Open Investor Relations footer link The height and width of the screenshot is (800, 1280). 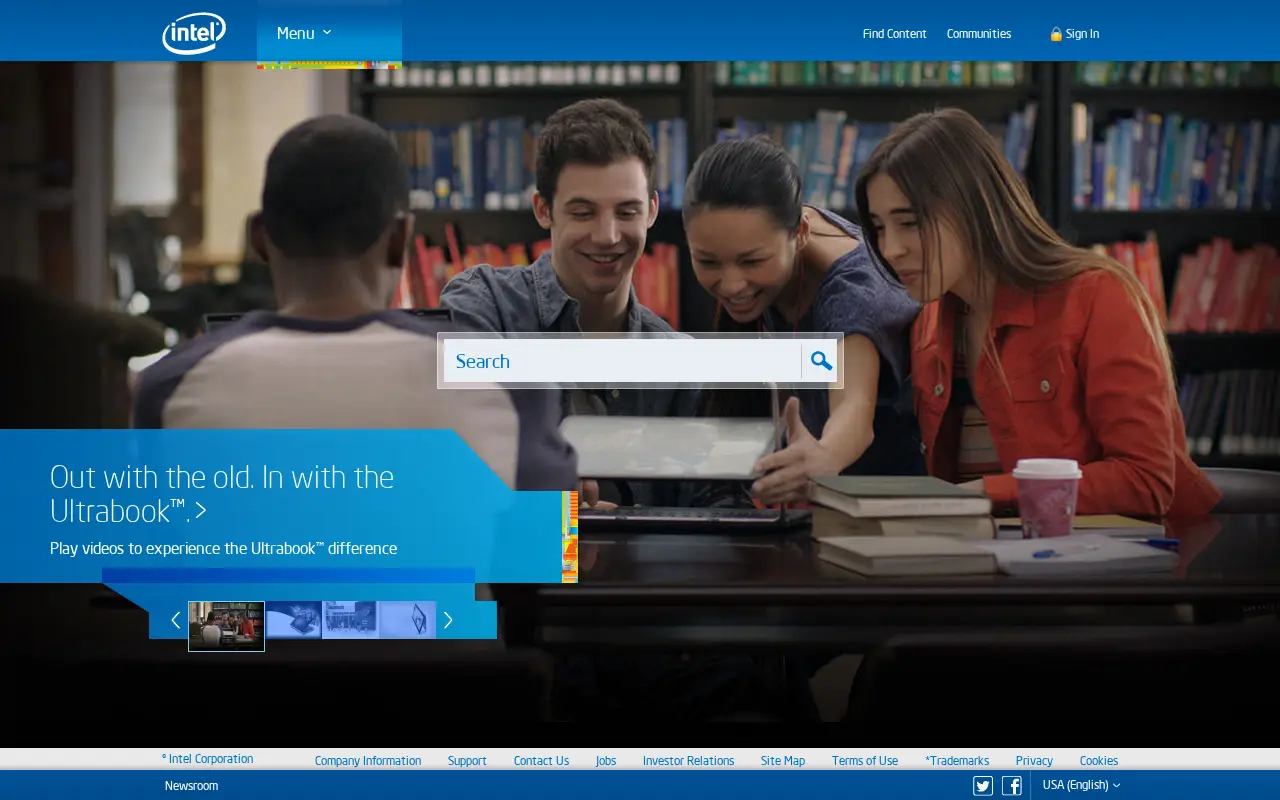pos(688,761)
